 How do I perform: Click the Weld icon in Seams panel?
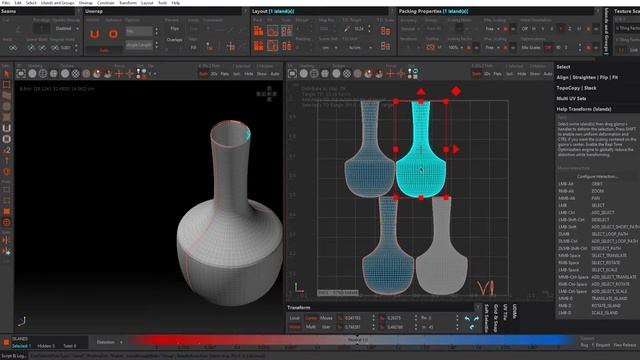click(13, 48)
